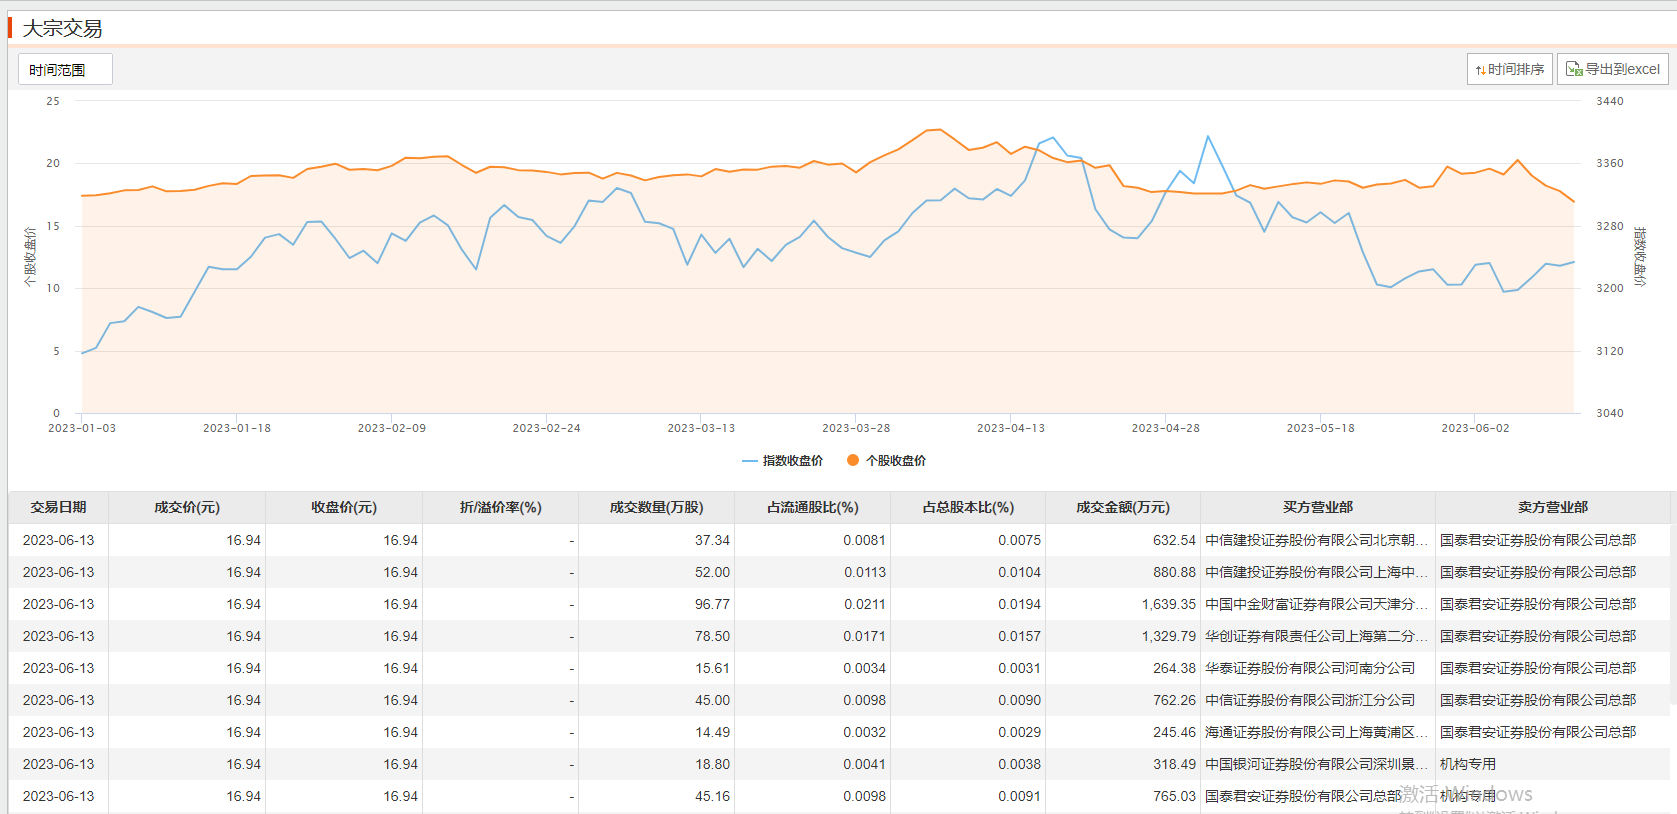Viewport: 1677px width, 814px height.
Task: Click the 折/溢价率(%) column header
Action: pyautogui.click(x=500, y=508)
